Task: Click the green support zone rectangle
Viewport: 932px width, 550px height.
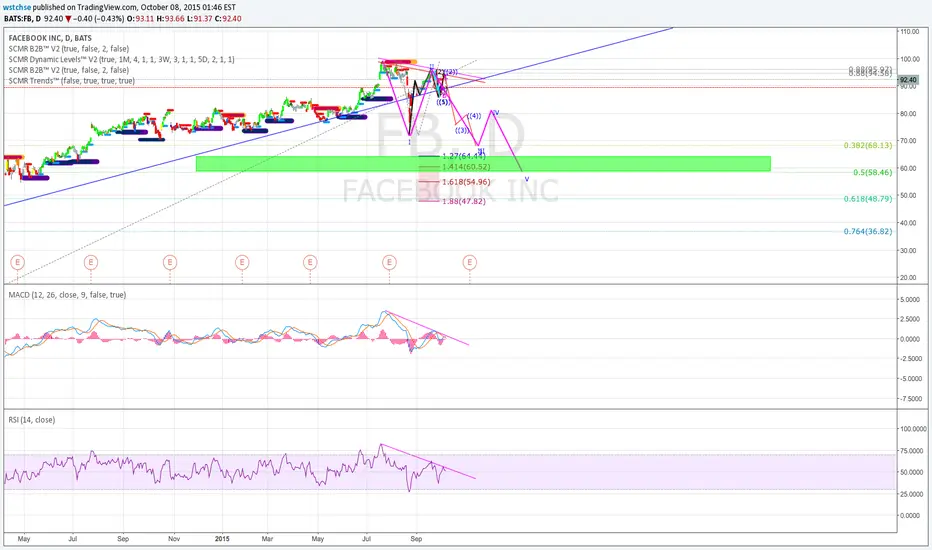Action: coord(483,164)
